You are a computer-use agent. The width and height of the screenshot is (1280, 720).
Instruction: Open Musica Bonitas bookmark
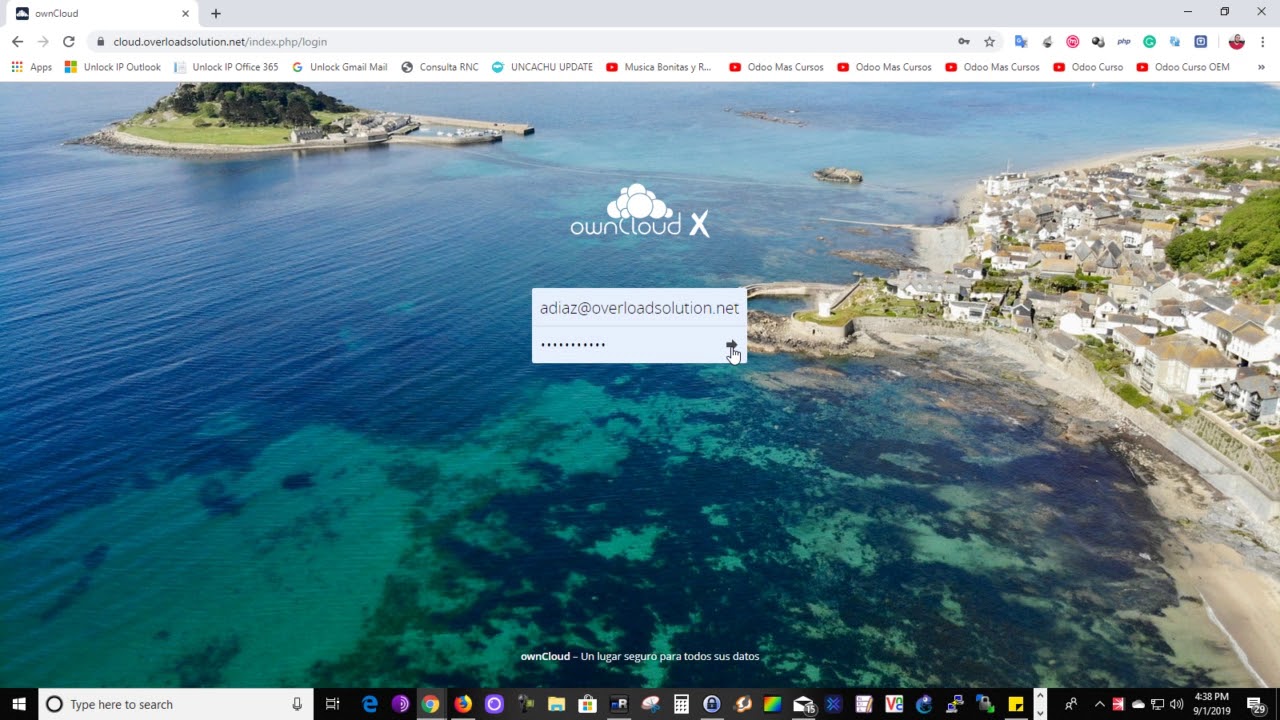tap(658, 67)
